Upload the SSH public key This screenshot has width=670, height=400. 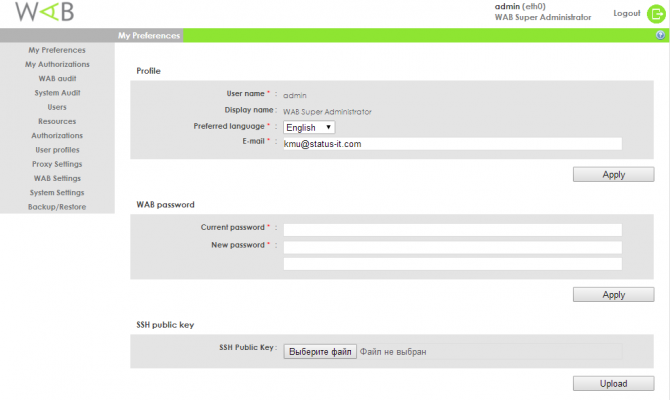point(614,383)
